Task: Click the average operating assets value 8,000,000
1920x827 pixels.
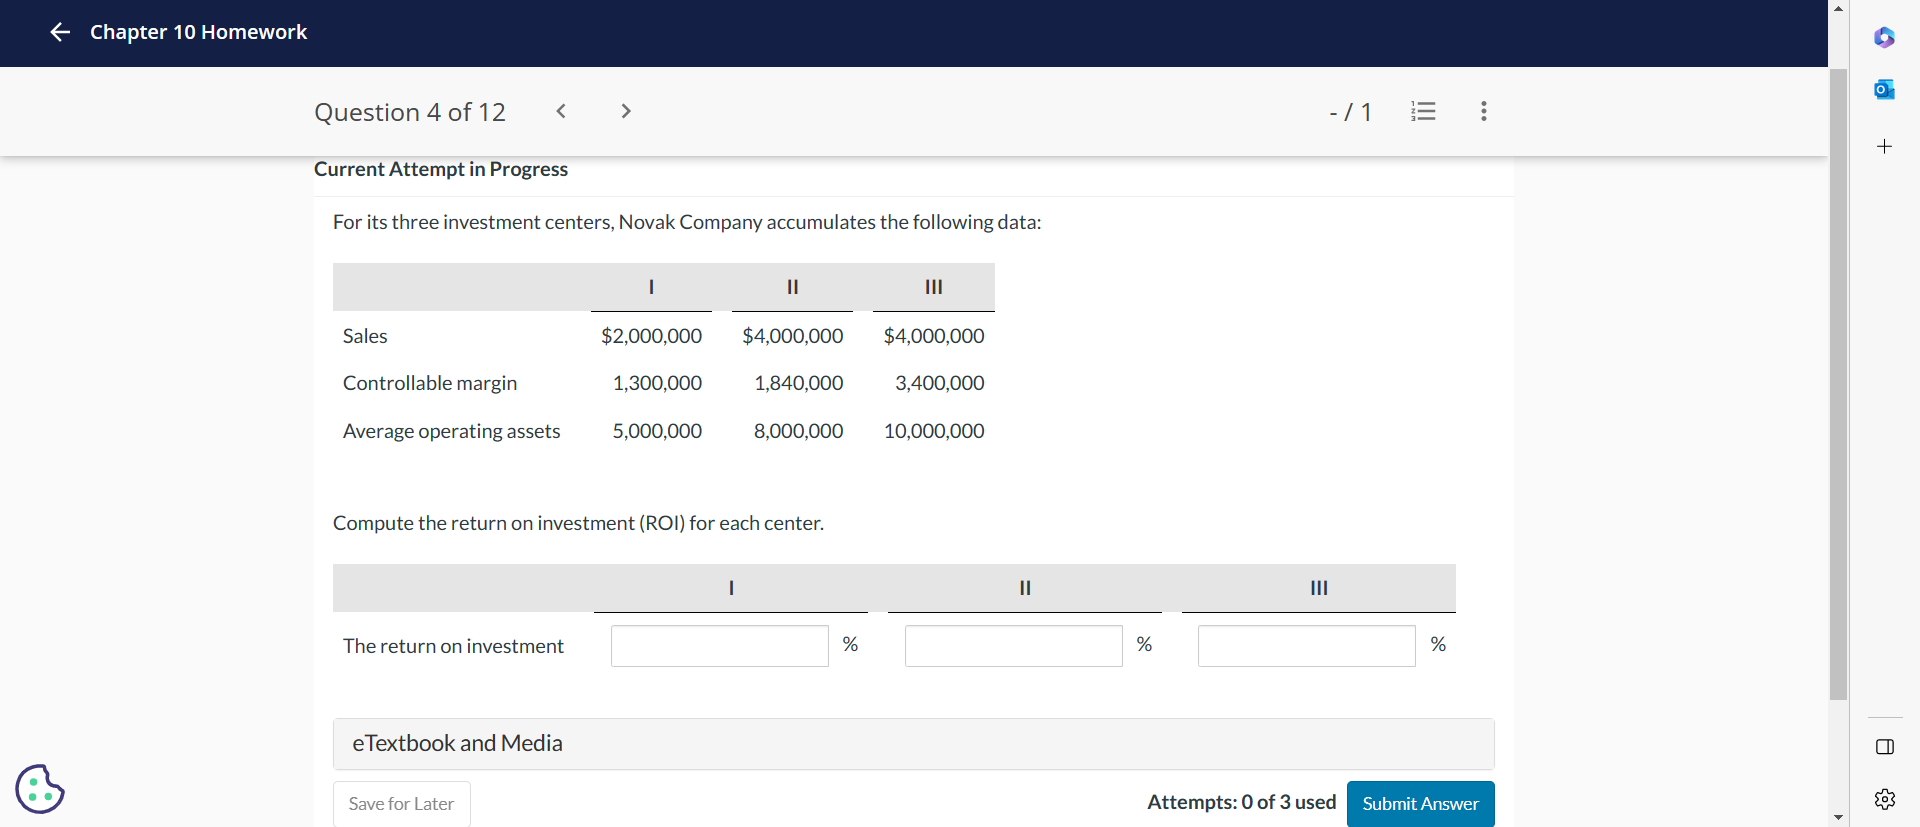Action: click(798, 431)
